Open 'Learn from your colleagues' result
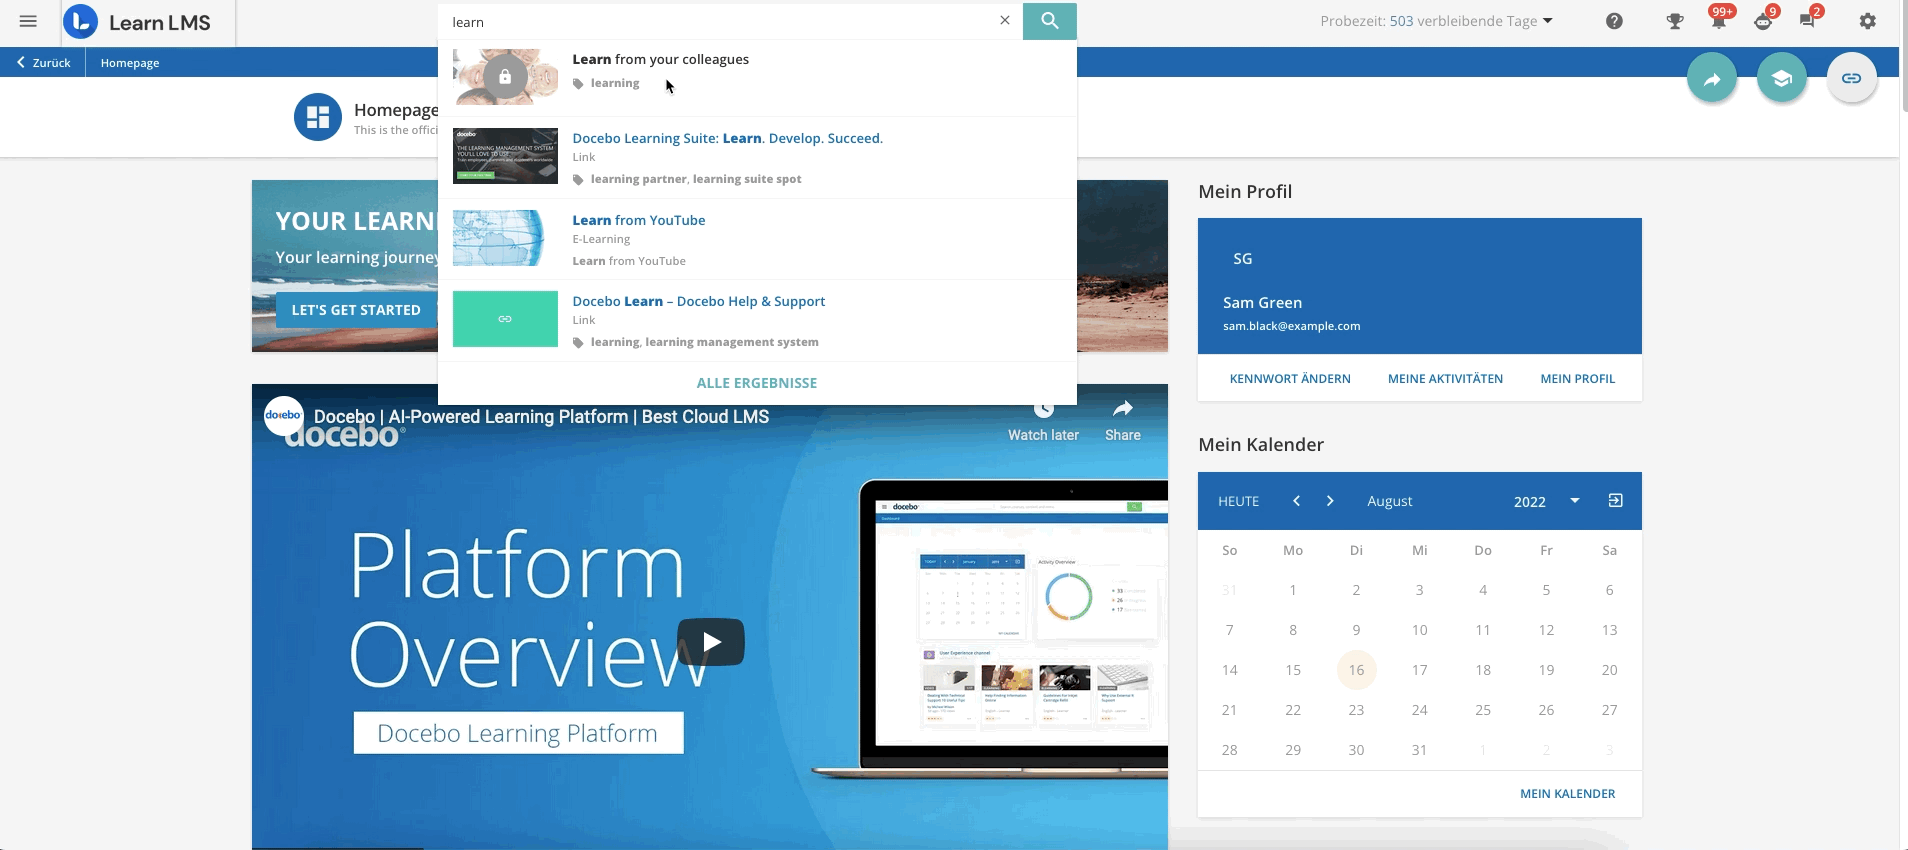 pyautogui.click(x=660, y=59)
